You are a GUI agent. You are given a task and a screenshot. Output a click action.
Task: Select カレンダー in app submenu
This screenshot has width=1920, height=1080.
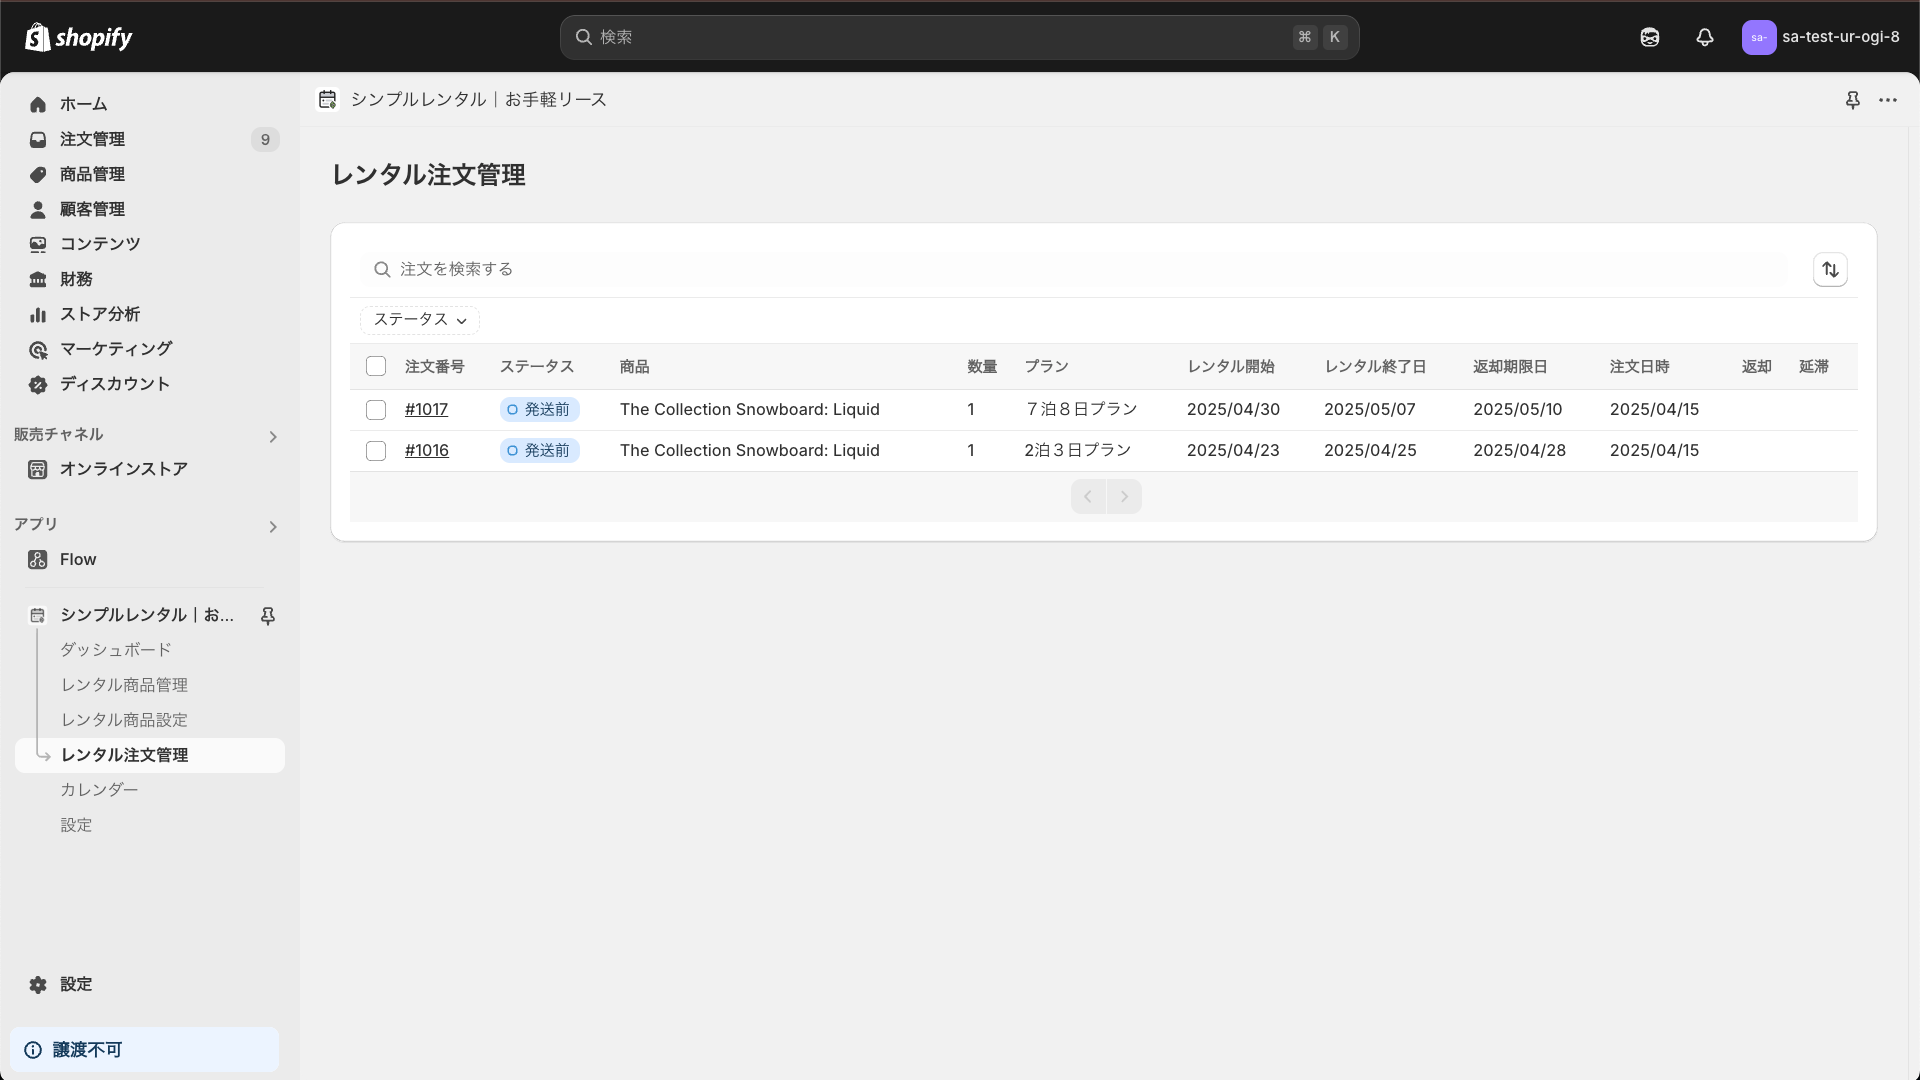tap(99, 790)
